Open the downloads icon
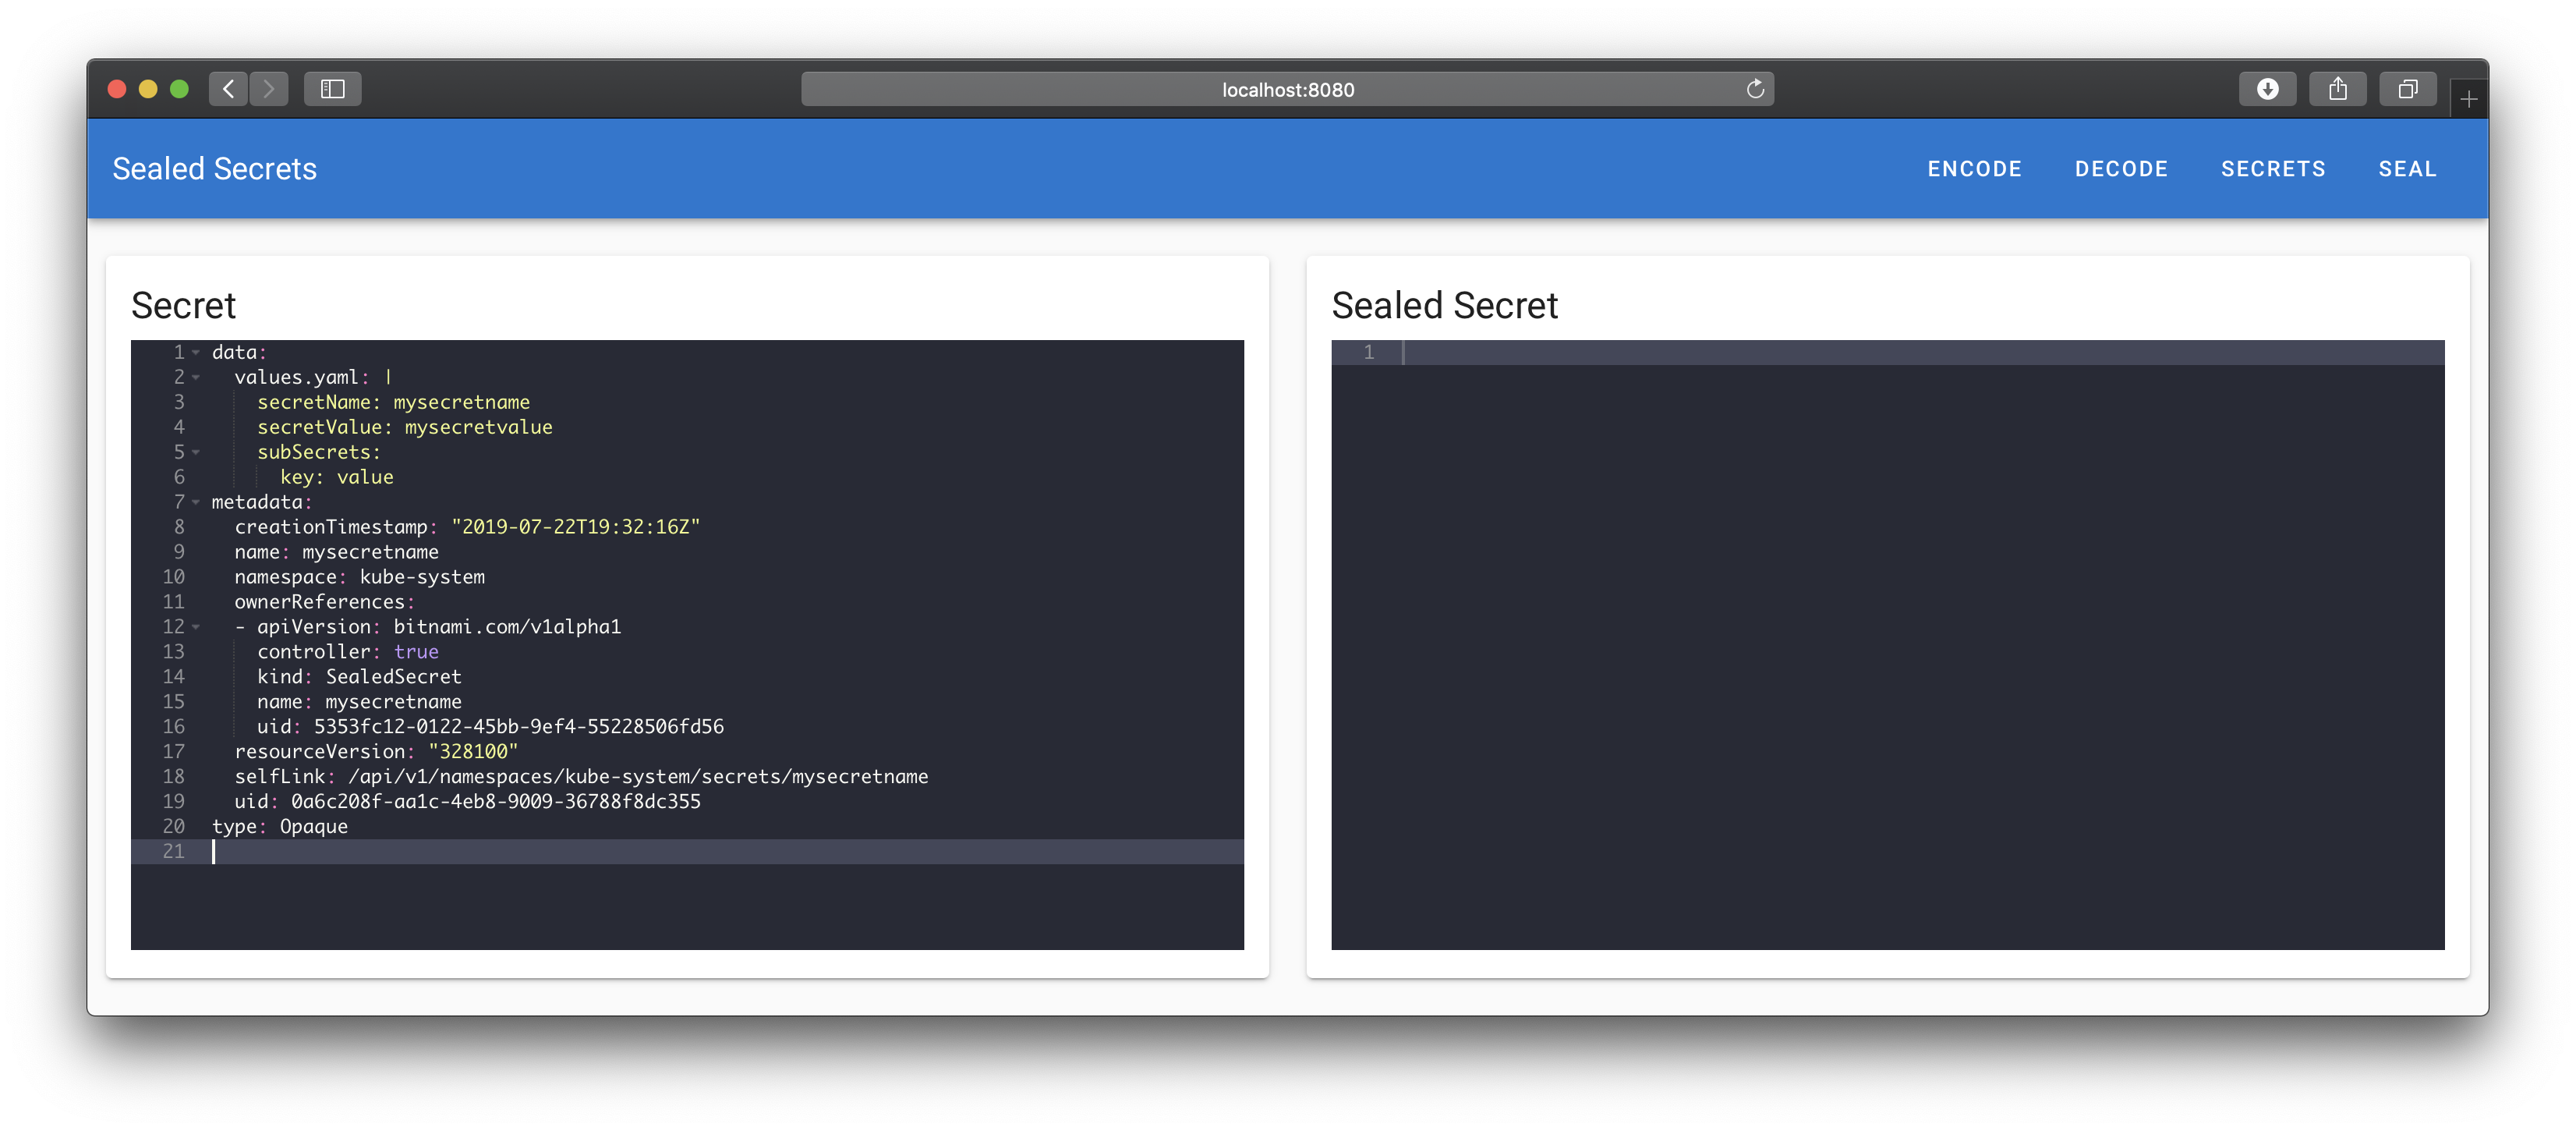Screen dimensions: 2576x1131 [2267, 89]
